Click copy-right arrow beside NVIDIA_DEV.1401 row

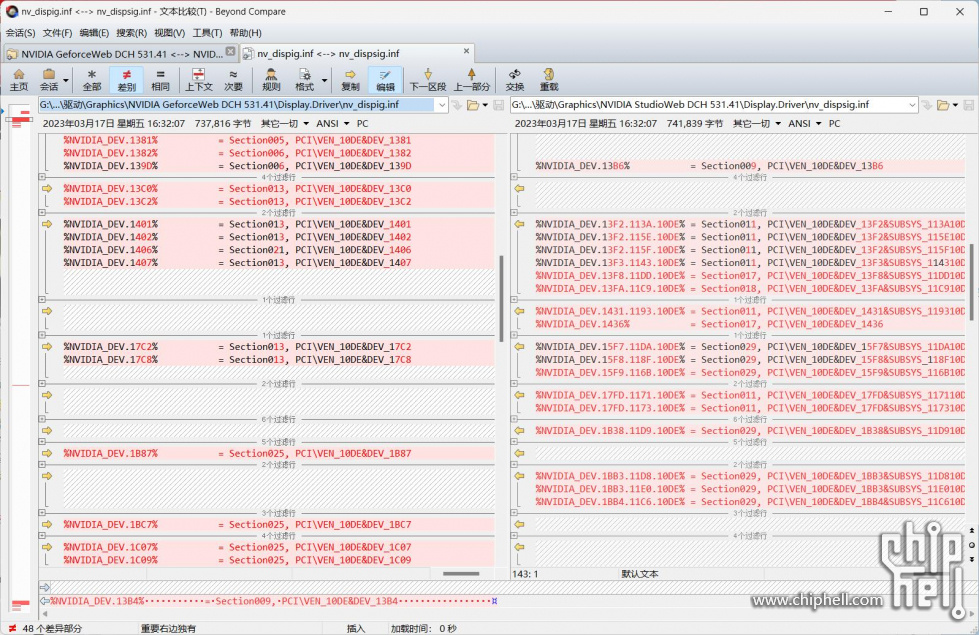[47, 224]
